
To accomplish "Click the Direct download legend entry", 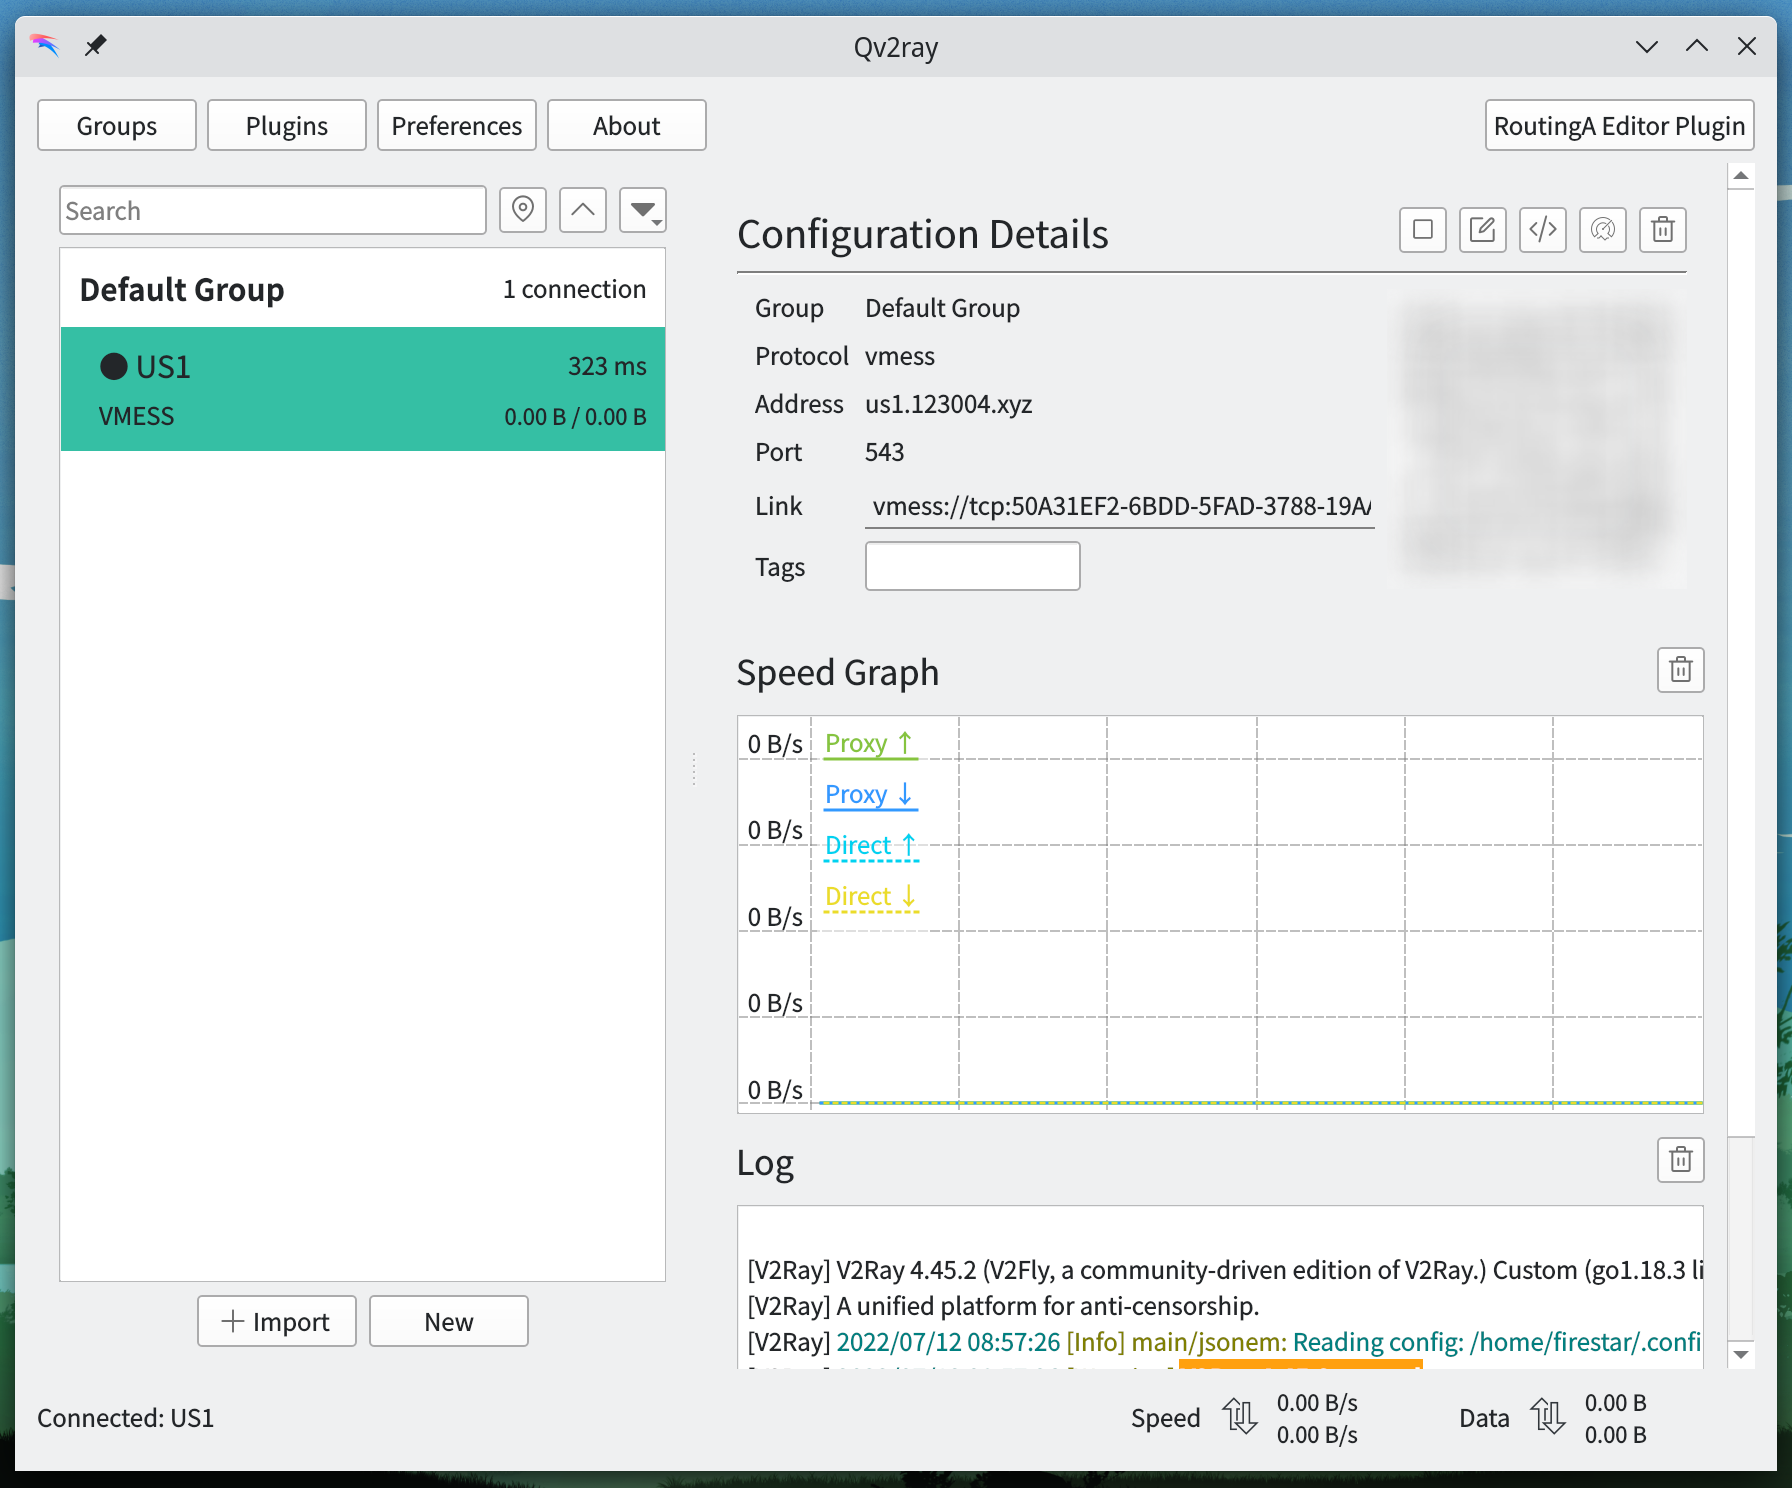I will pyautogui.click(x=871, y=897).
